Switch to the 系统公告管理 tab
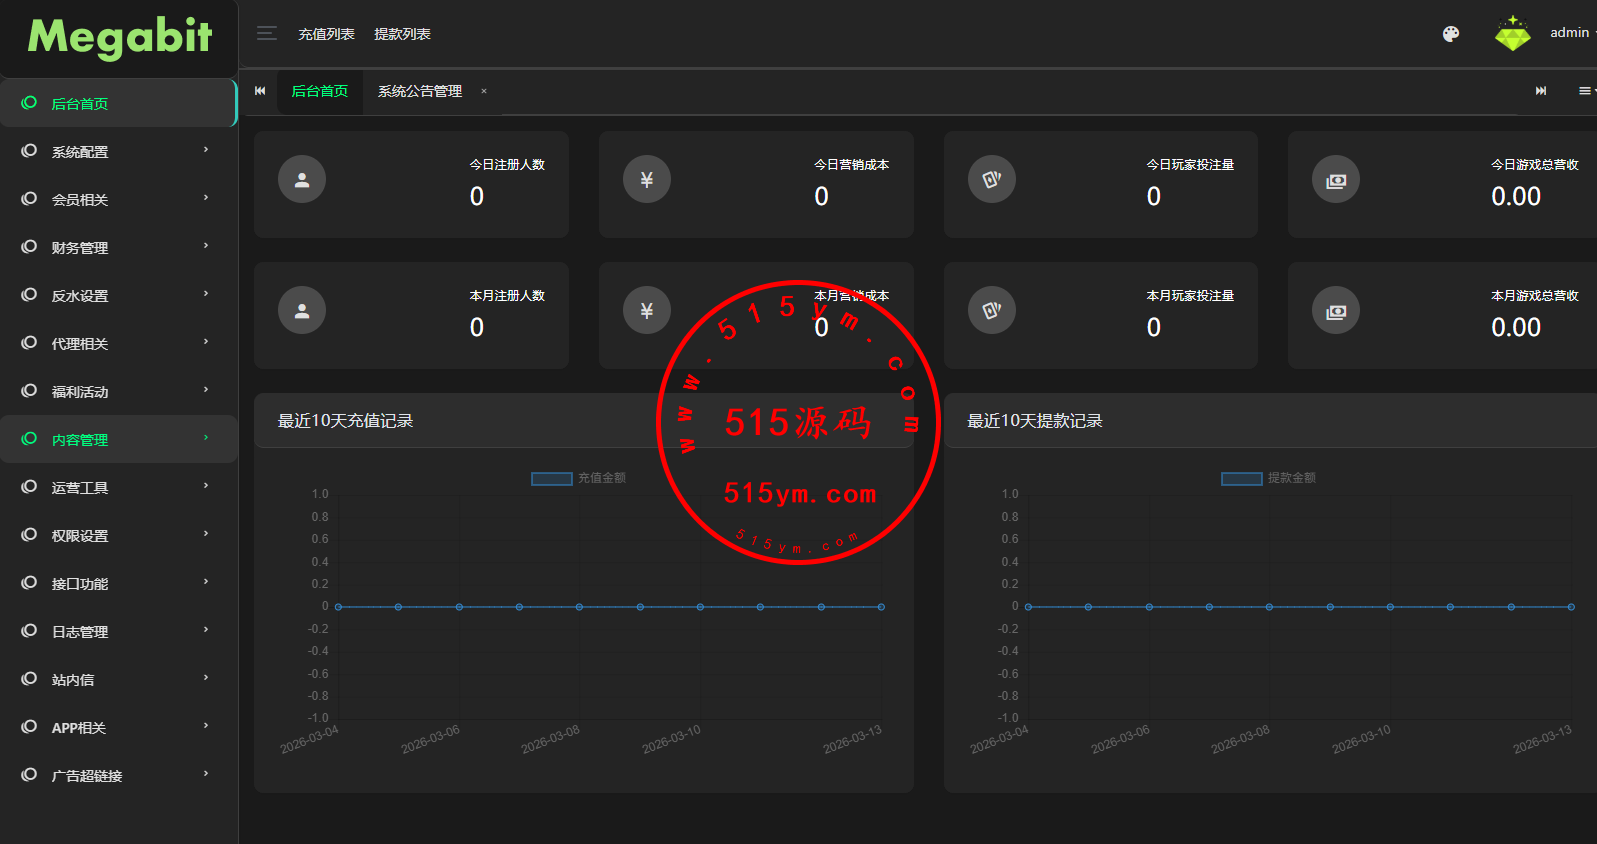 coord(420,91)
